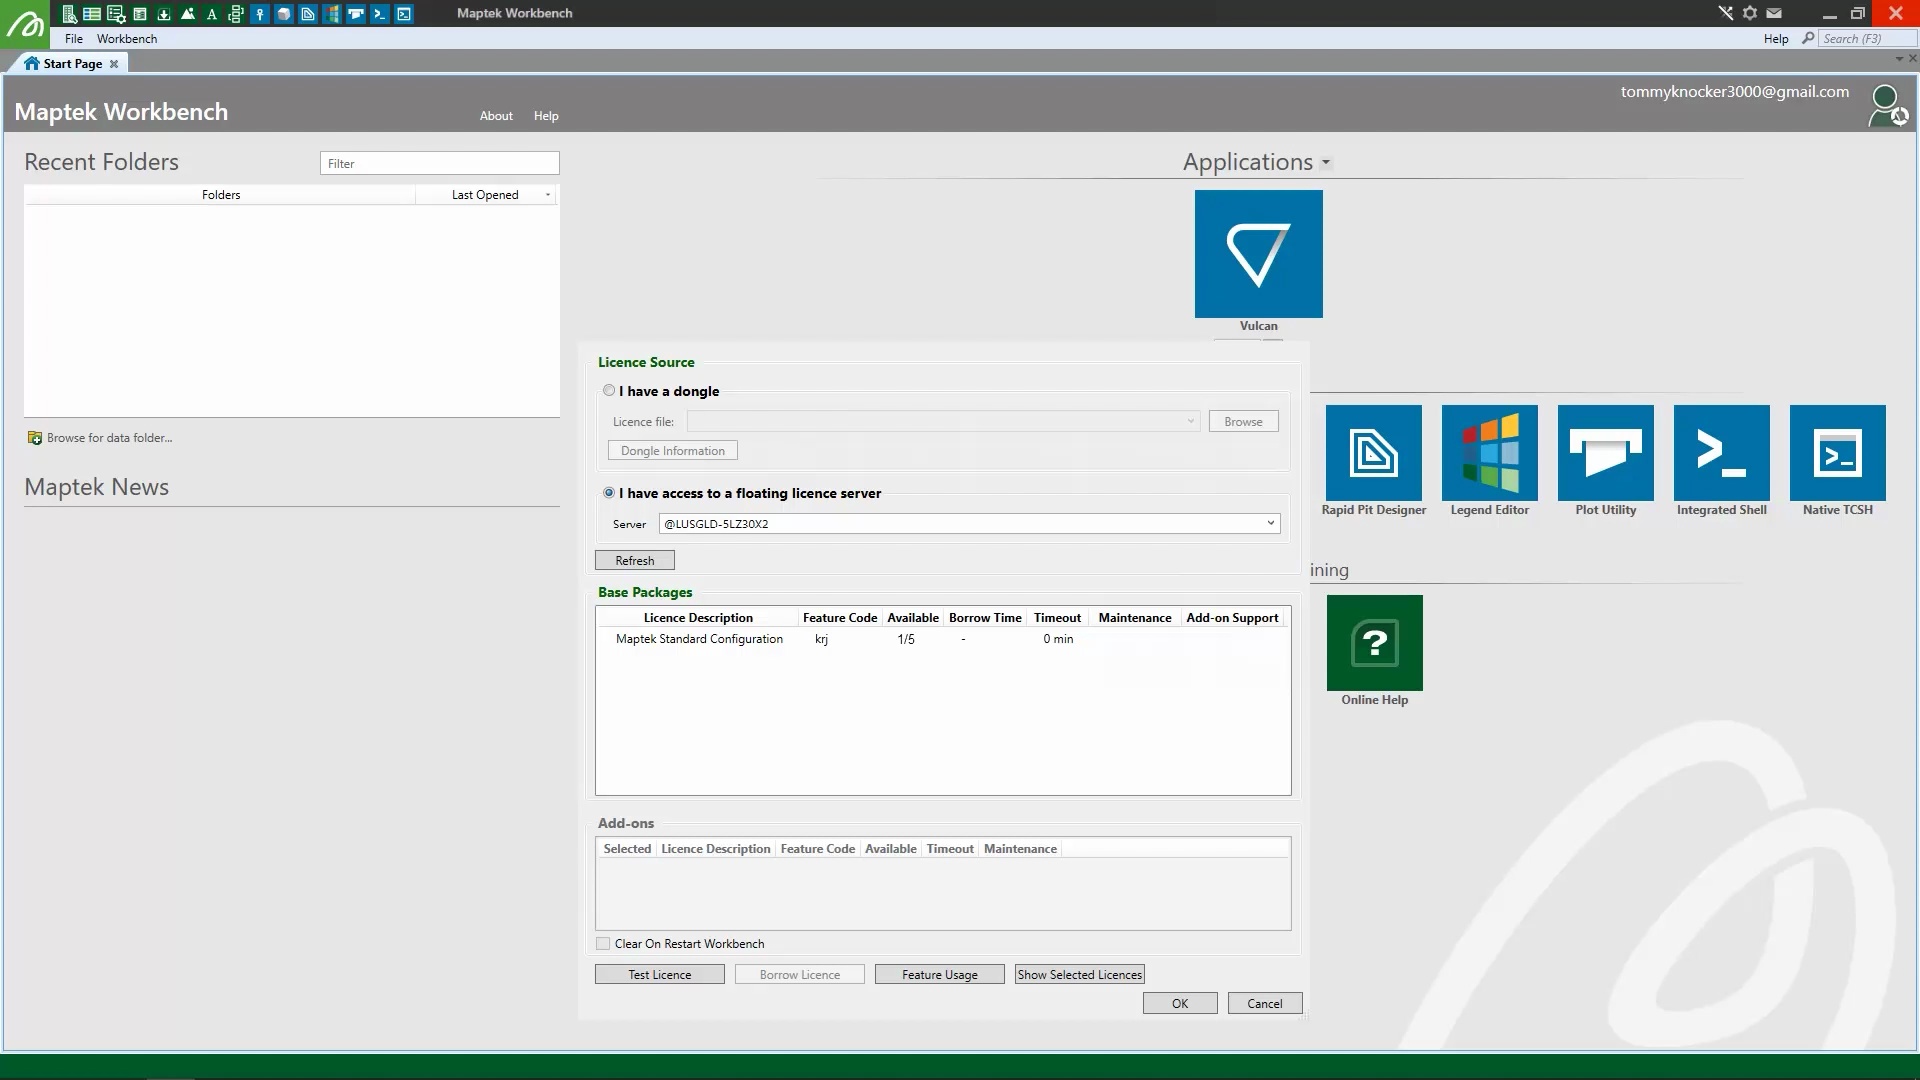Click the Test Licence button
Viewport: 1920px width, 1080px height.
click(x=660, y=975)
